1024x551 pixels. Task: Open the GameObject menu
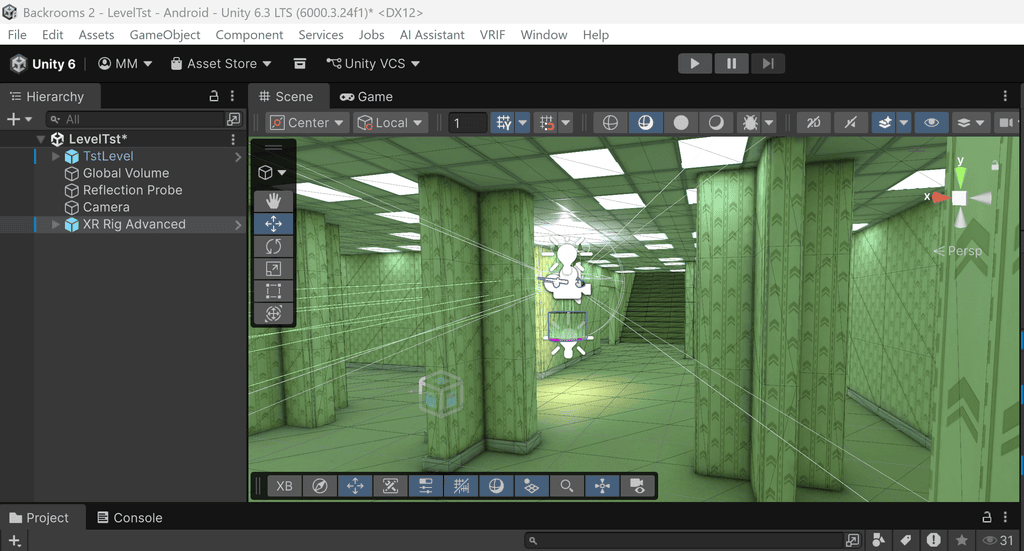click(165, 35)
